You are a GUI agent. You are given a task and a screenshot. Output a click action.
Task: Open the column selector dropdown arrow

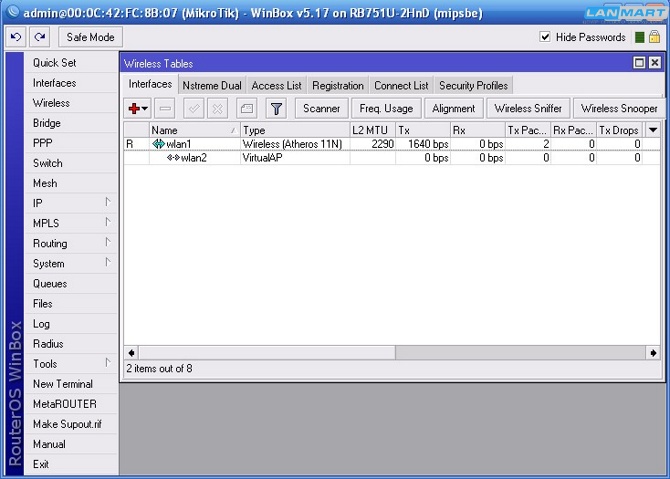pos(653,130)
